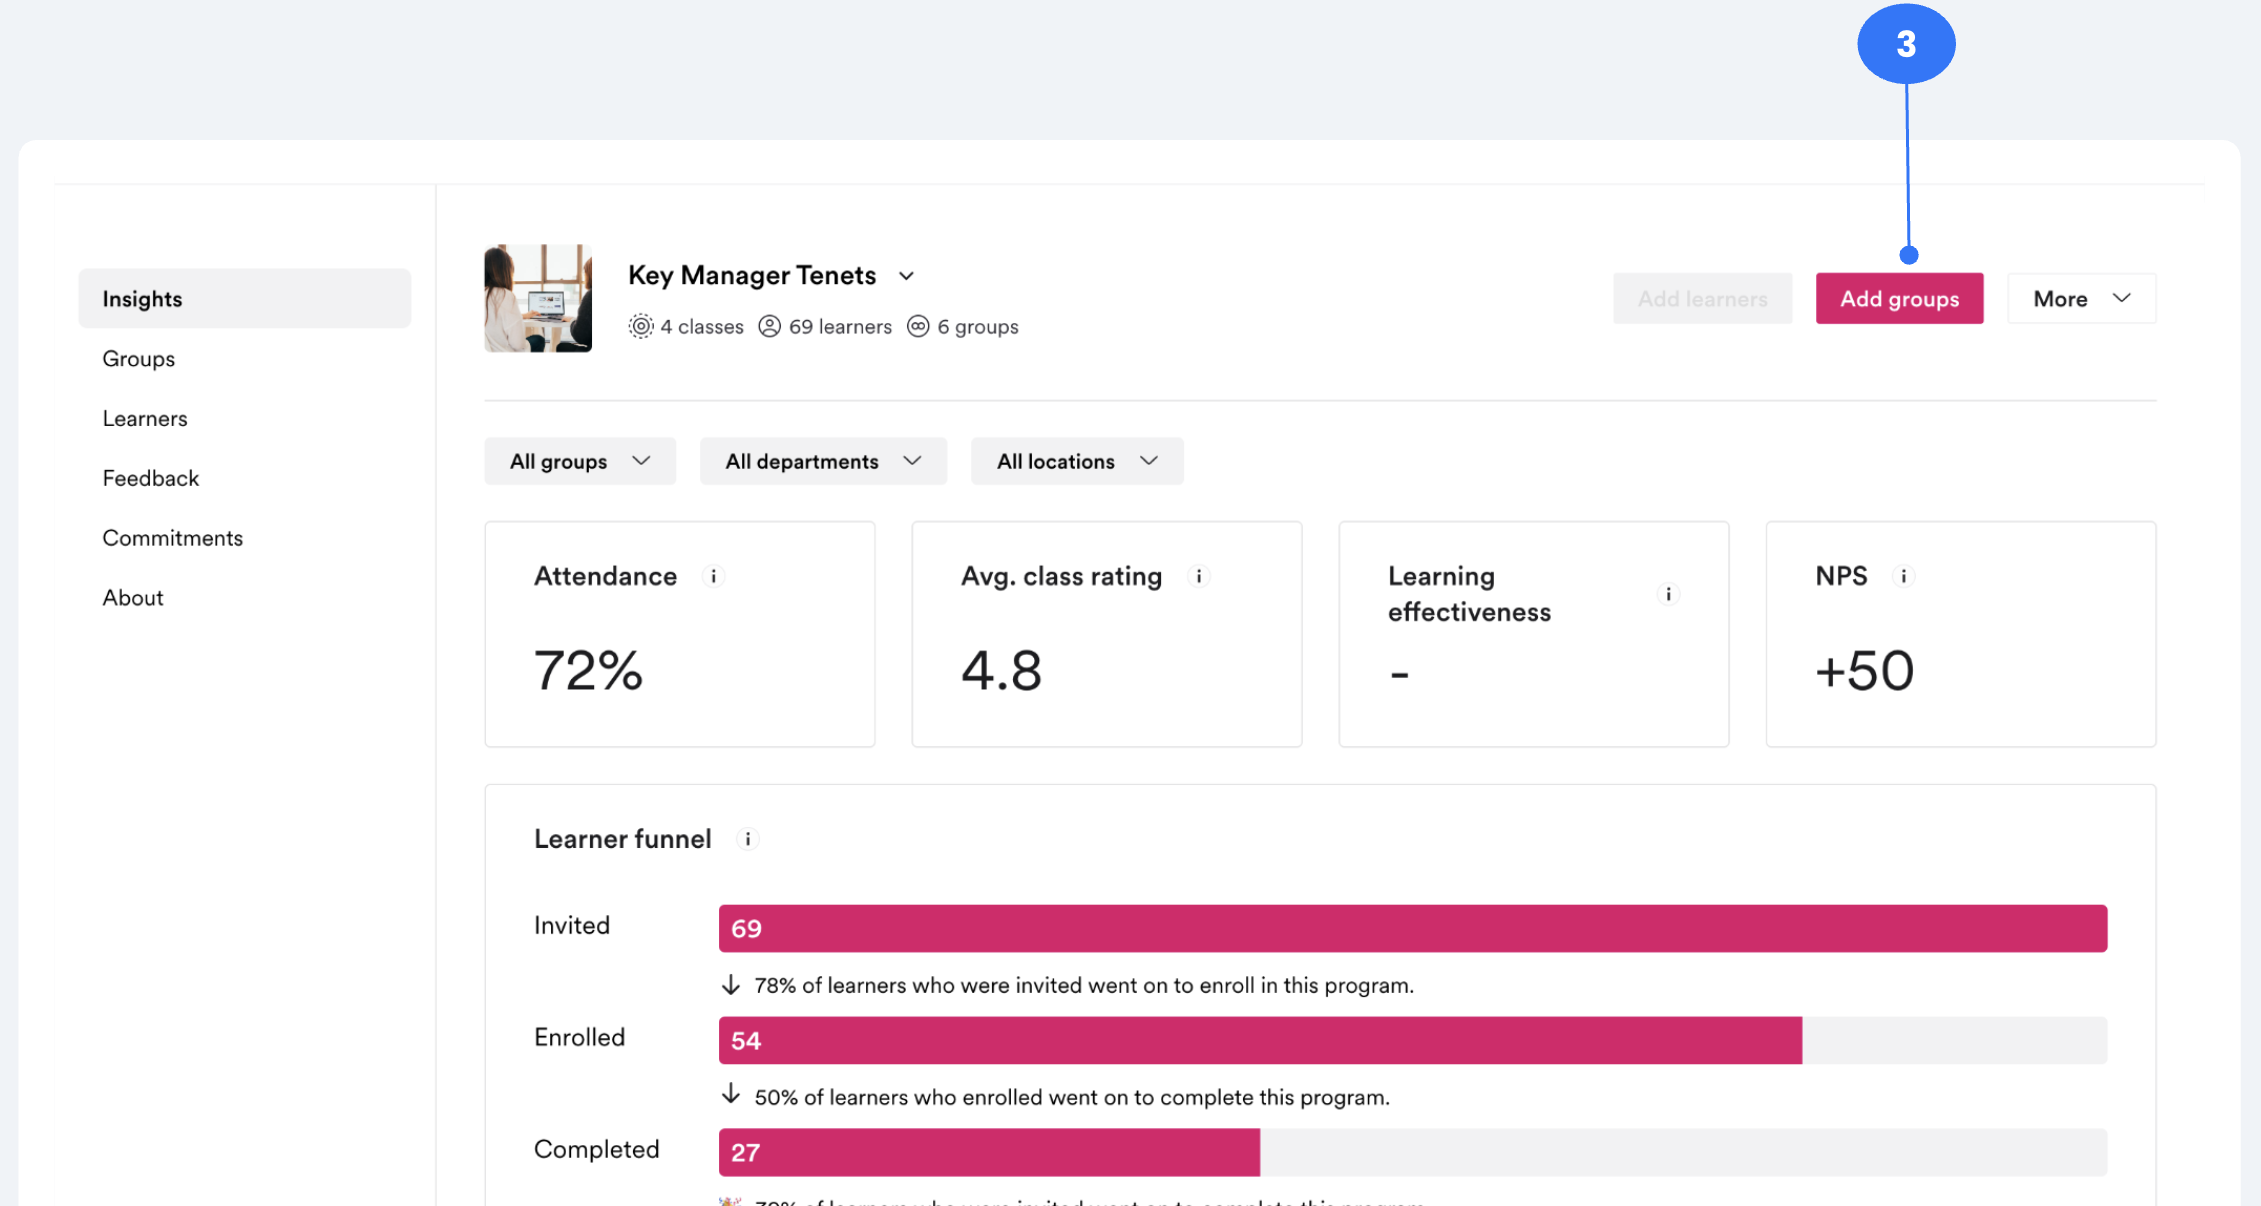
Task: Click the Invited funnel bar showing 69
Action: click(x=1413, y=928)
